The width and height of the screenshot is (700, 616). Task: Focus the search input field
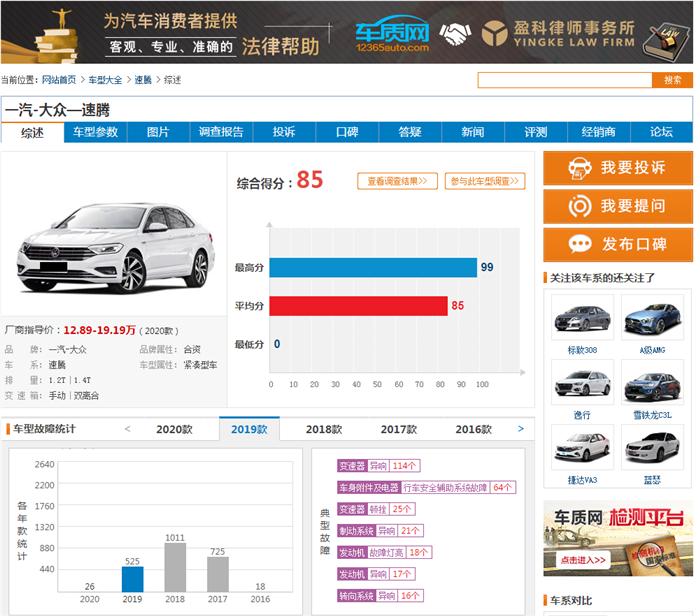pyautogui.click(x=565, y=80)
